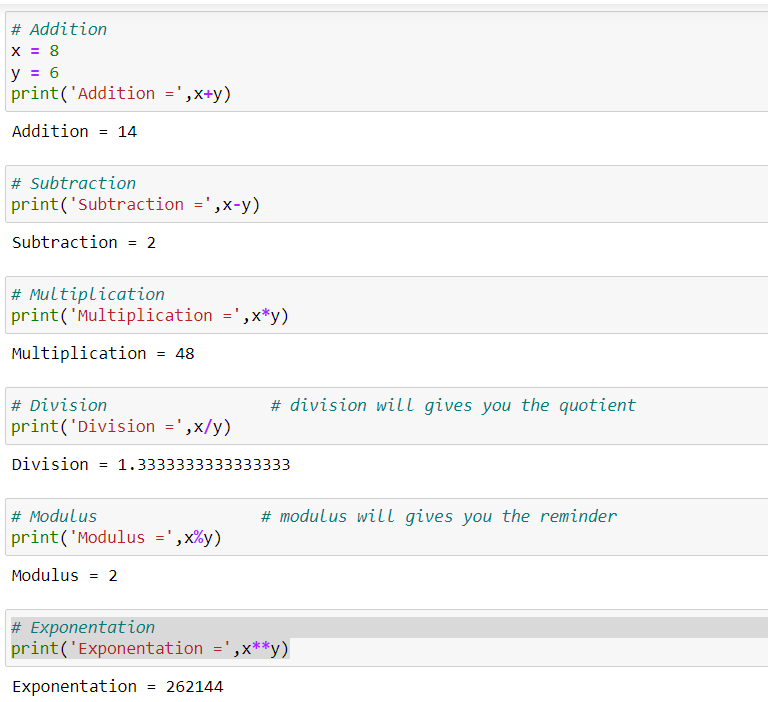Click the print('Addition =',x+y) line

121,94
